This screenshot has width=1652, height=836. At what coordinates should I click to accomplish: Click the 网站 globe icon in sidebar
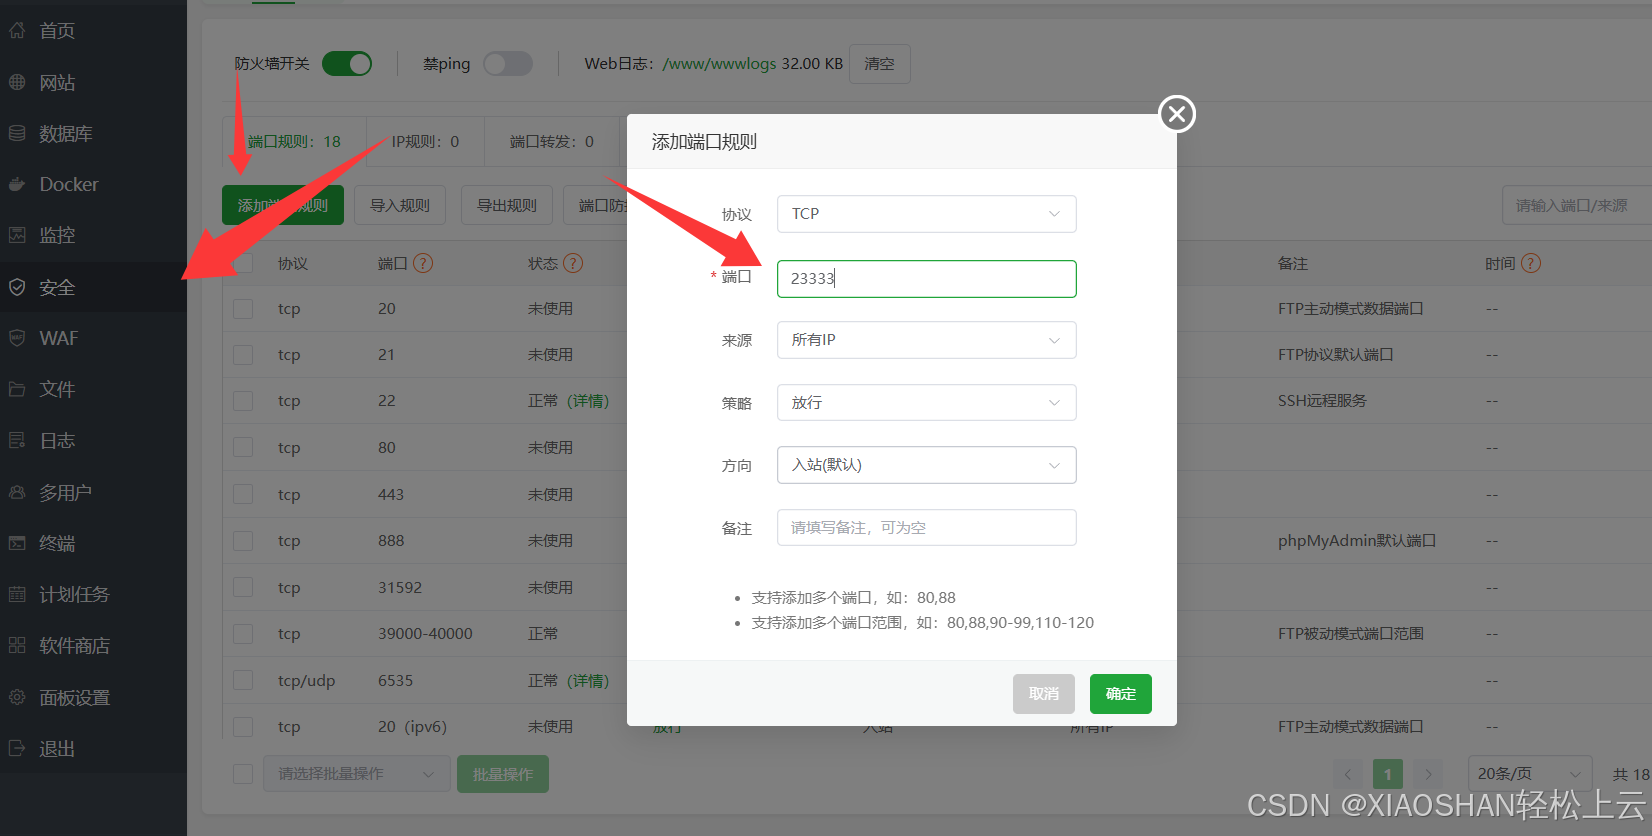click(17, 82)
